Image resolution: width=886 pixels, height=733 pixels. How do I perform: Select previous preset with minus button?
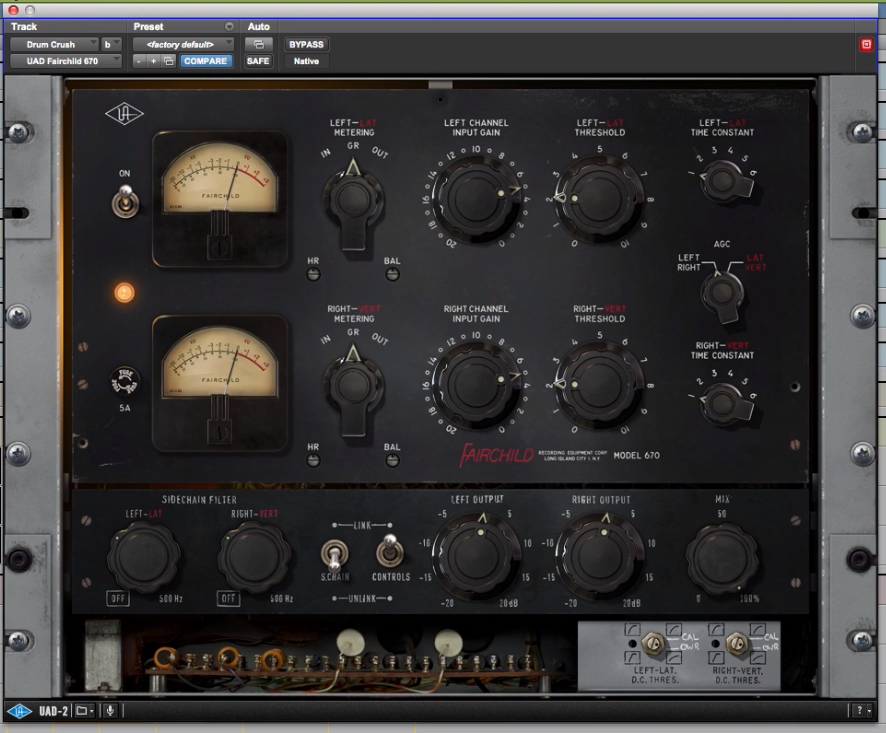click(x=139, y=61)
